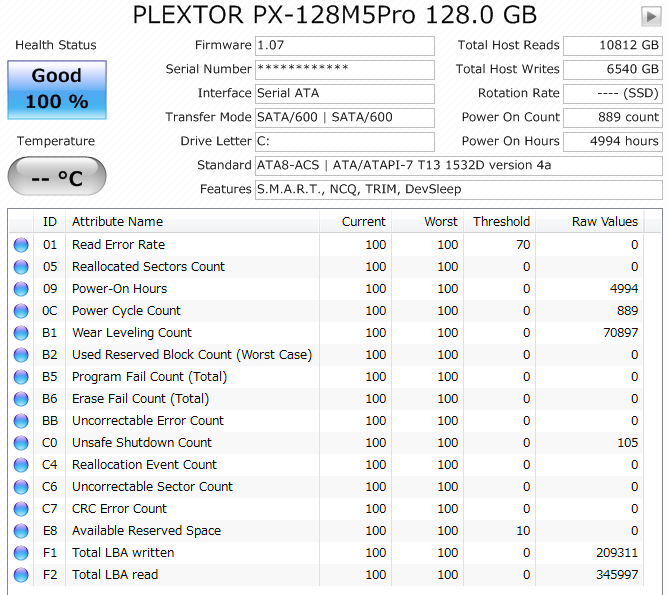Click the Threshold column header
The width and height of the screenshot is (669, 595).
point(499,222)
